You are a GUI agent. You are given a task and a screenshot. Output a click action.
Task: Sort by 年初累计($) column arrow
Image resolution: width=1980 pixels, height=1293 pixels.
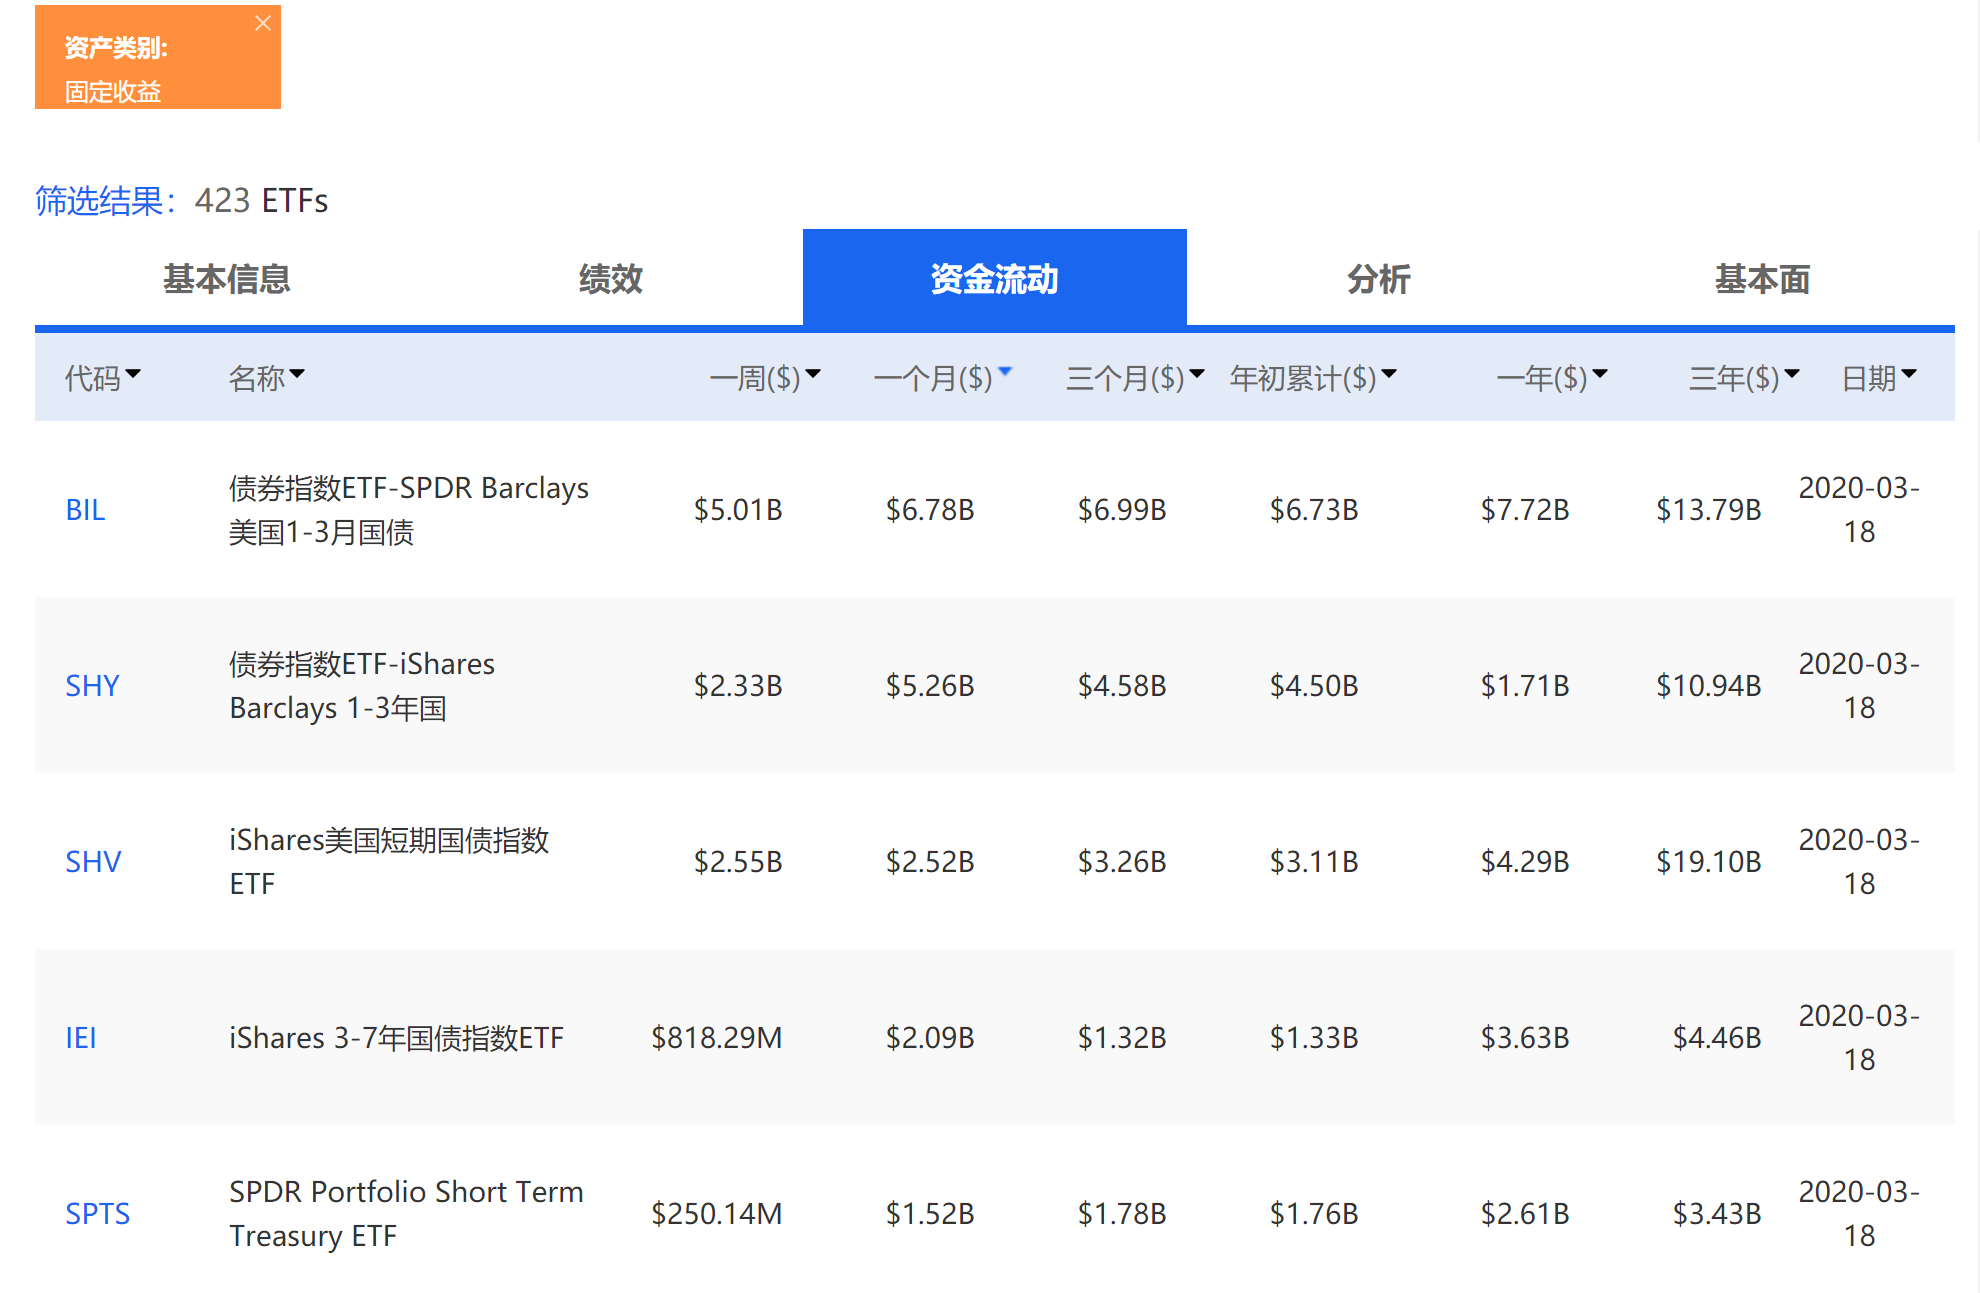click(1389, 374)
